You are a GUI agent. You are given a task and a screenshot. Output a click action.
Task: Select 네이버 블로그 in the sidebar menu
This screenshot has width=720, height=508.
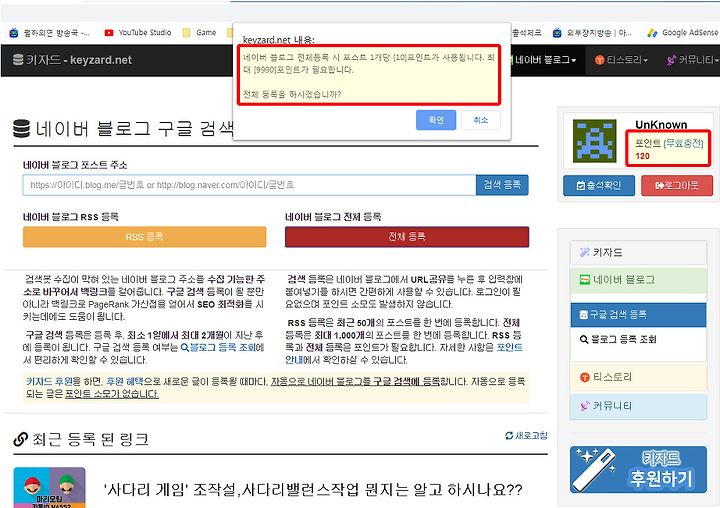pos(638,280)
